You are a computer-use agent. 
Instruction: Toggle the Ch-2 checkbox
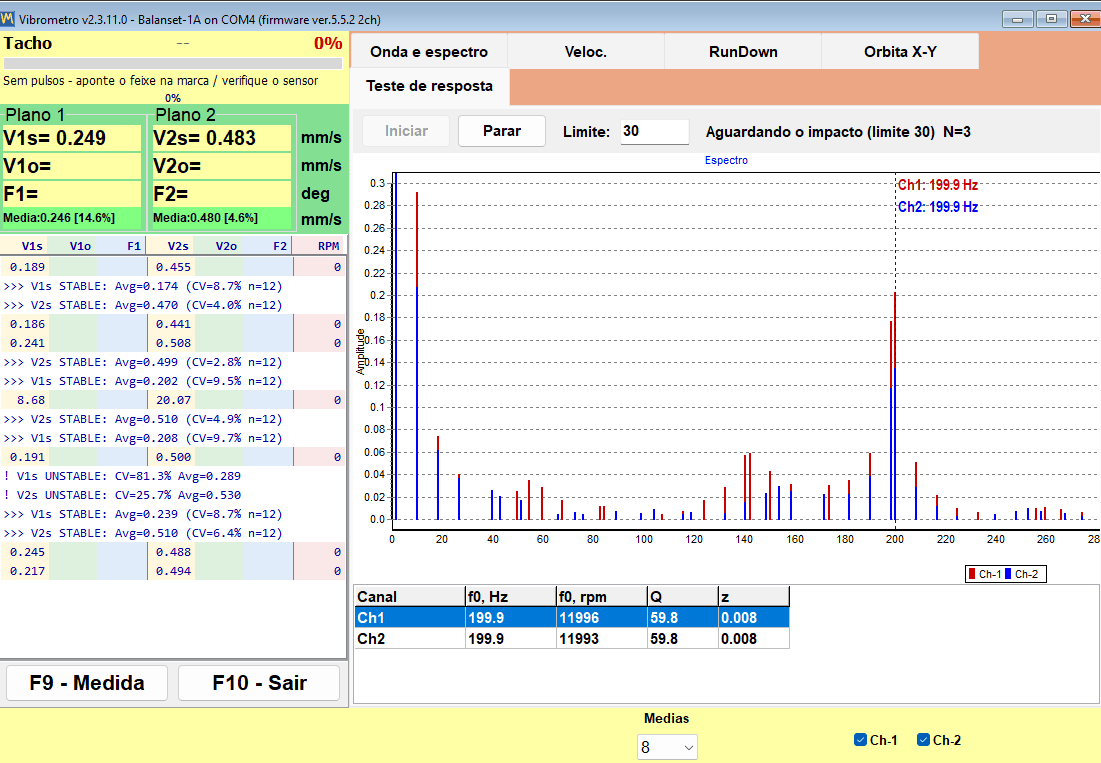pos(923,740)
